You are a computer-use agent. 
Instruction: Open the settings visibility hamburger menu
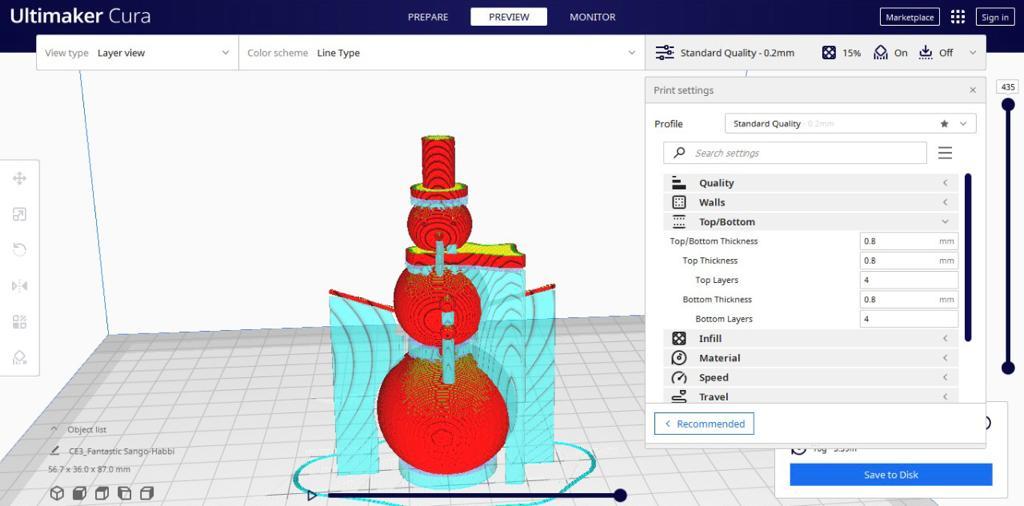944,153
